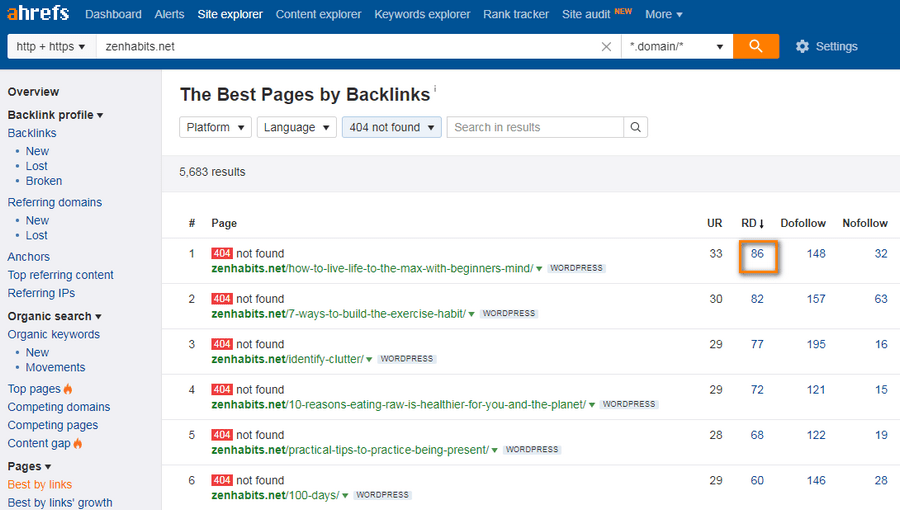The width and height of the screenshot is (900, 510).
Task: Click the info icon beside the page title
Action: [435, 88]
